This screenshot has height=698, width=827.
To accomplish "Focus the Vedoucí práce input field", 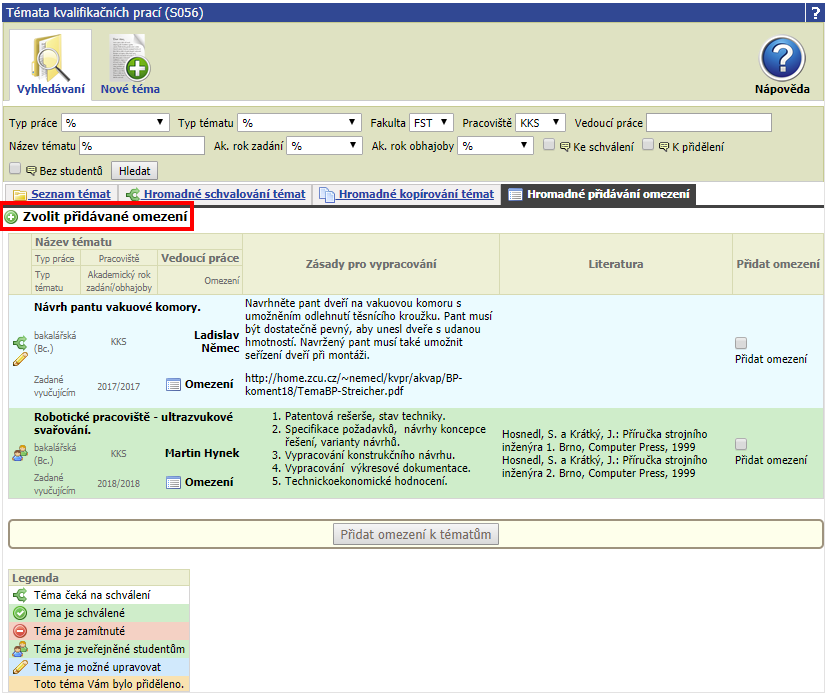I will 709,123.
